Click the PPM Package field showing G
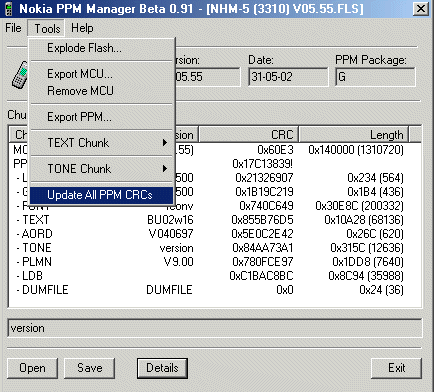This screenshot has height=392, width=434. click(x=375, y=77)
